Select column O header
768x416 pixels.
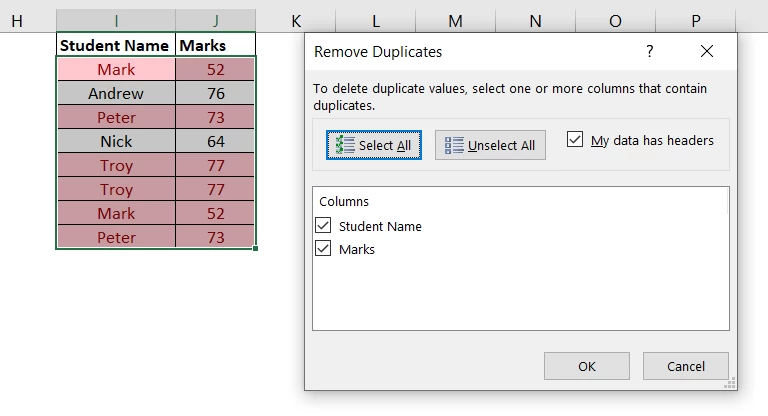coord(615,21)
